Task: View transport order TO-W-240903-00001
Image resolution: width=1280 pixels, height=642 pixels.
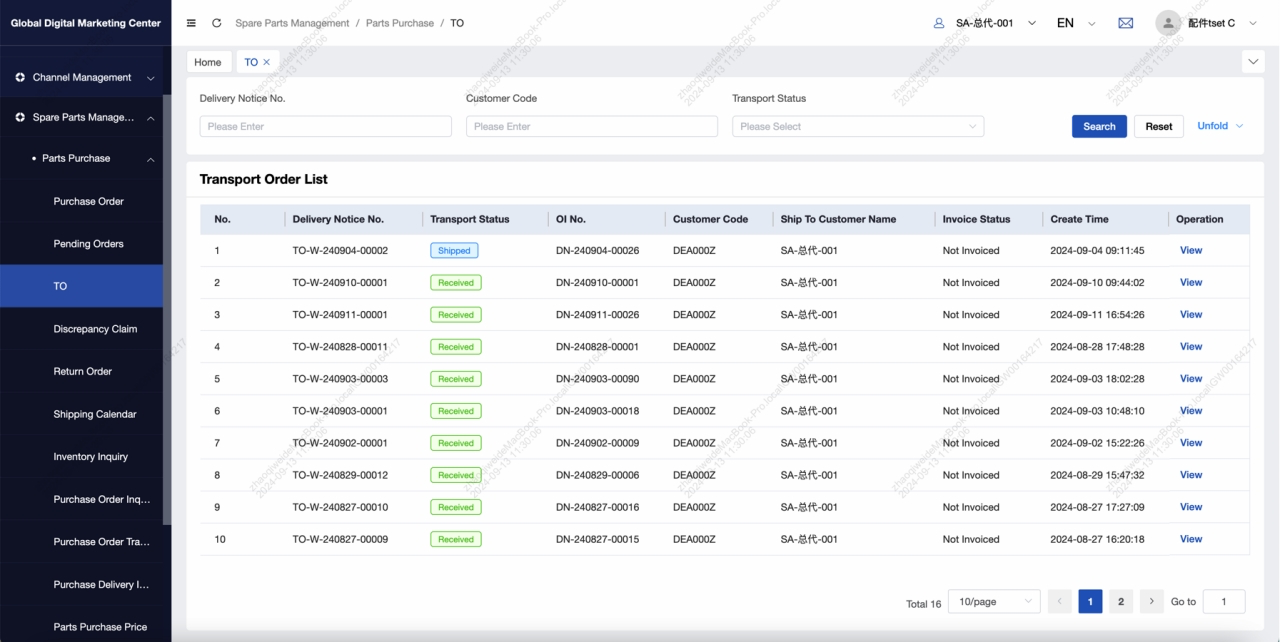Action: coord(1191,410)
